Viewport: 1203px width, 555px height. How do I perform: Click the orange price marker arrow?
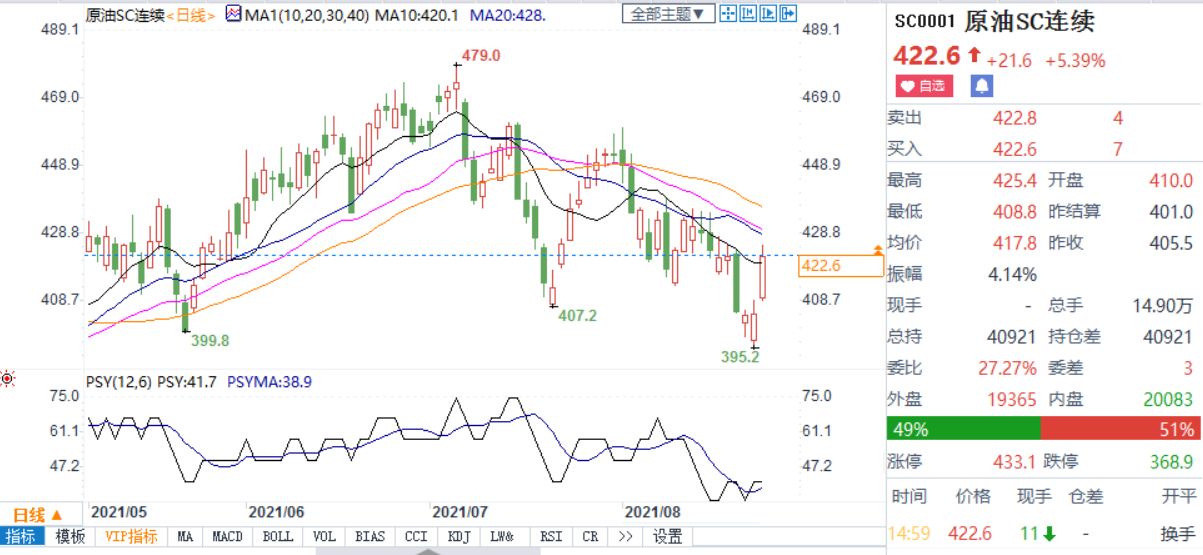click(878, 248)
